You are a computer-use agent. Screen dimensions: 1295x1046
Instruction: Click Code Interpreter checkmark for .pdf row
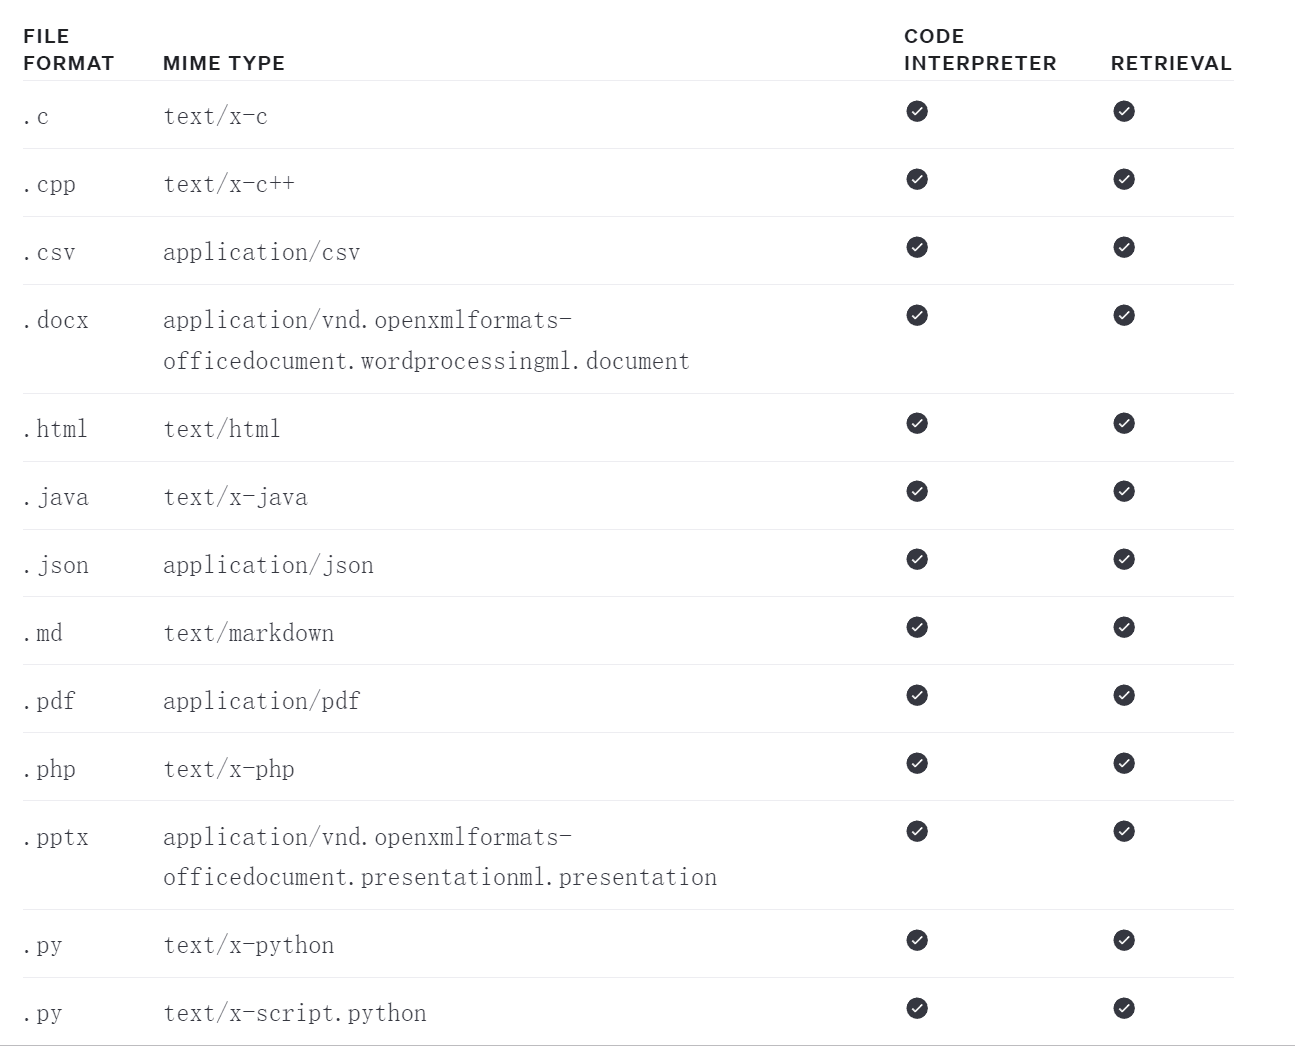[917, 695]
